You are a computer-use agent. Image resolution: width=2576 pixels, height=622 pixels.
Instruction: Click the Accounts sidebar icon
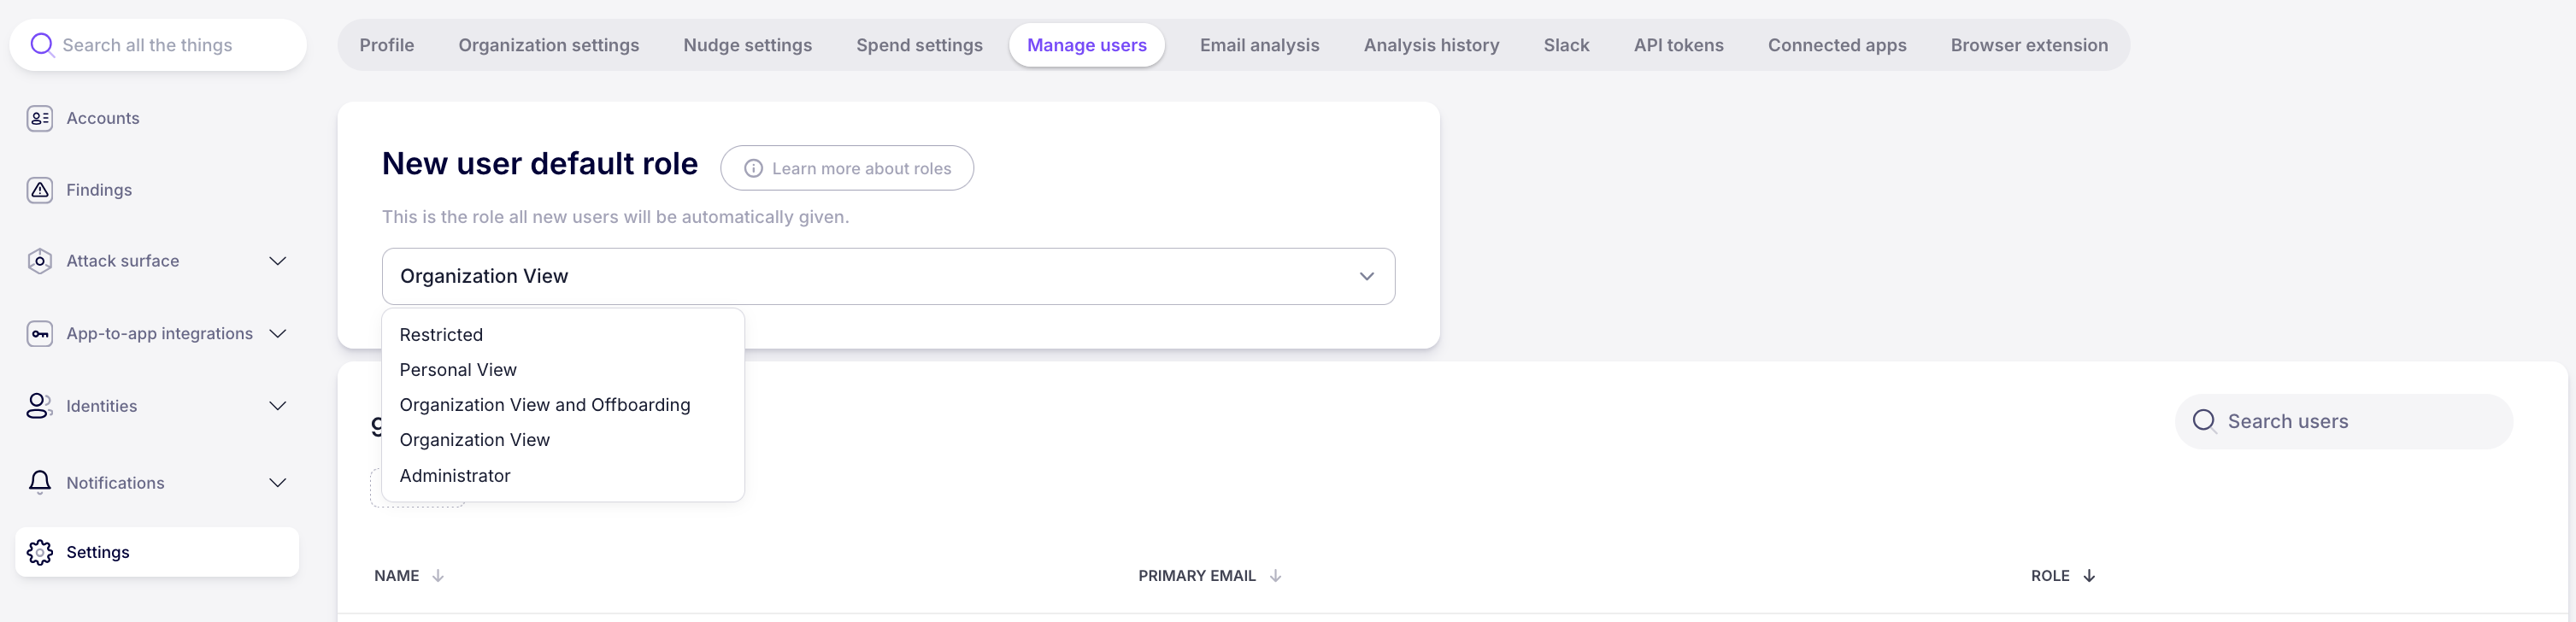coord(40,118)
